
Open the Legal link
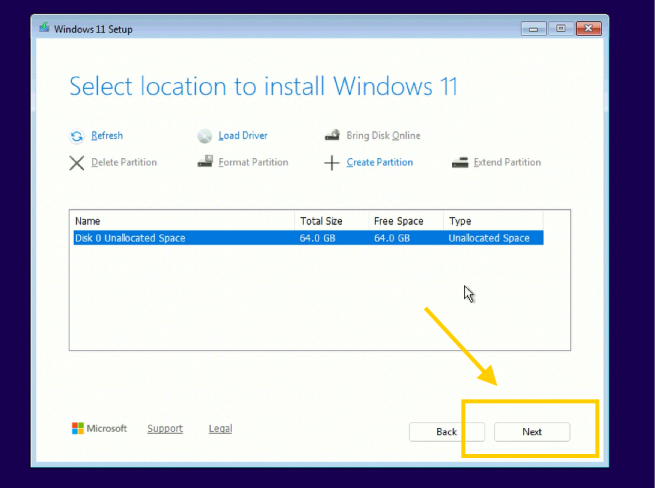click(220, 429)
